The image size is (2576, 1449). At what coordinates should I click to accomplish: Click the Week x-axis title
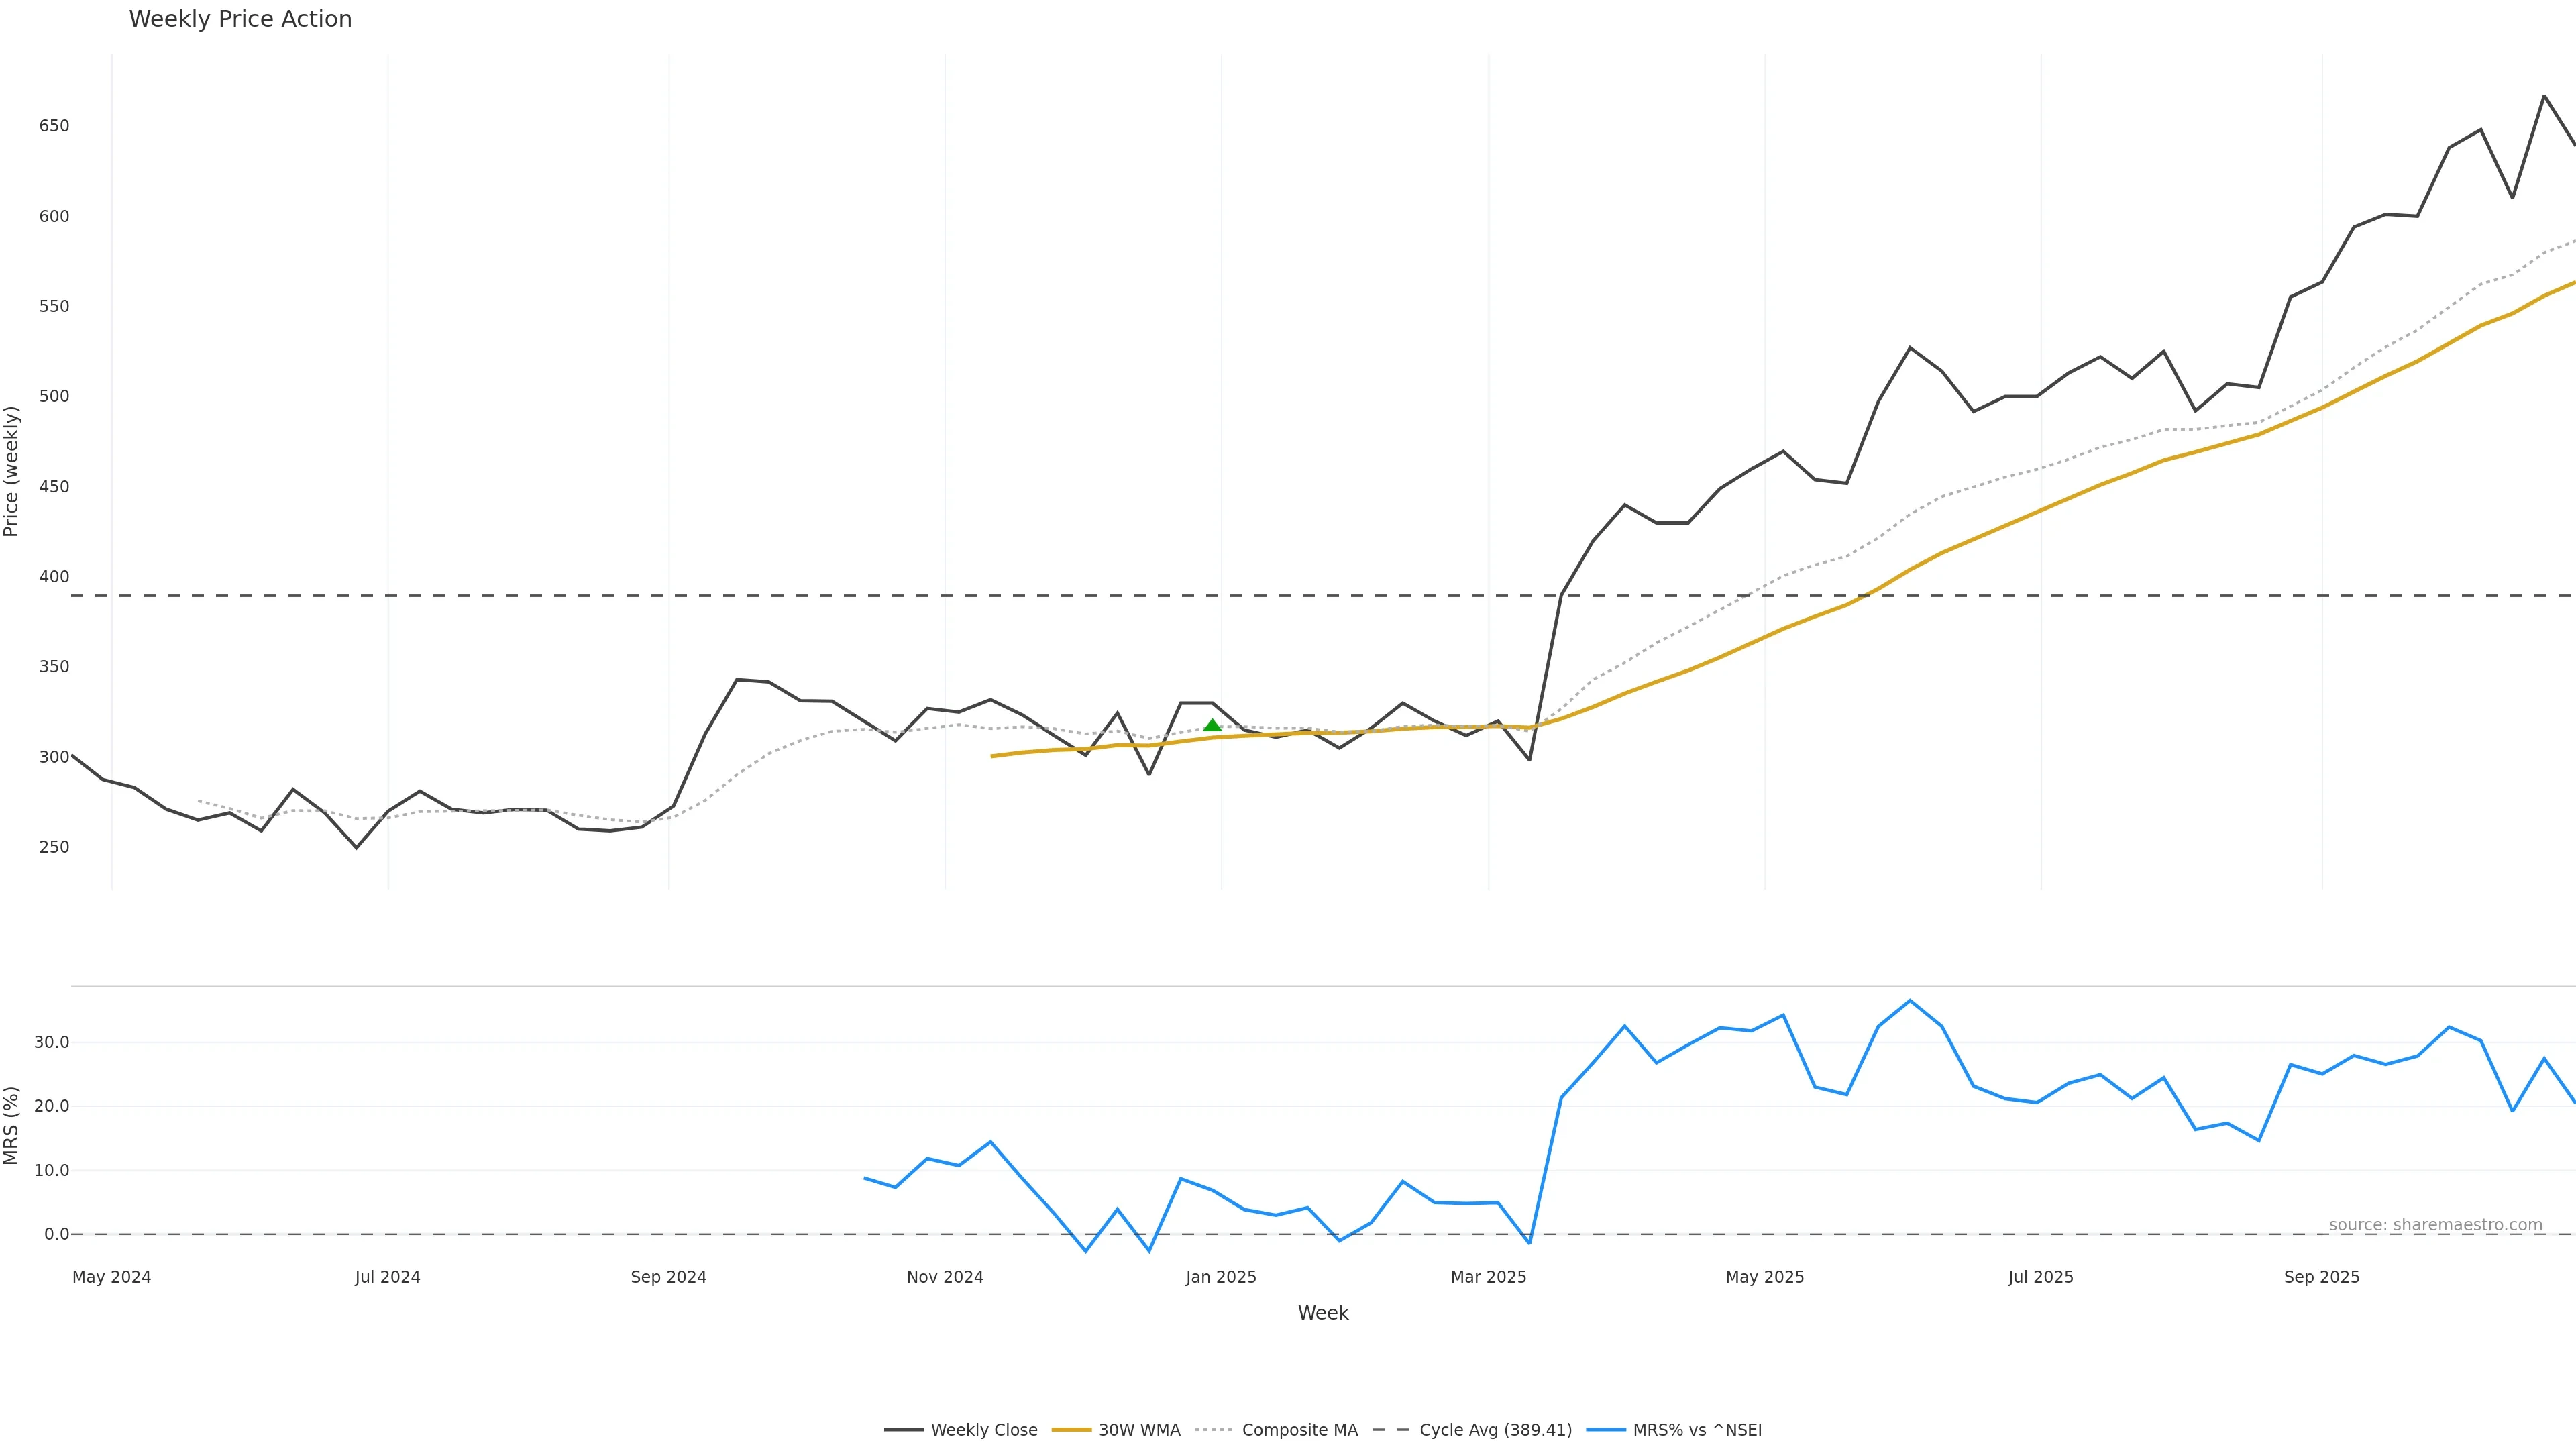click(x=1323, y=1313)
